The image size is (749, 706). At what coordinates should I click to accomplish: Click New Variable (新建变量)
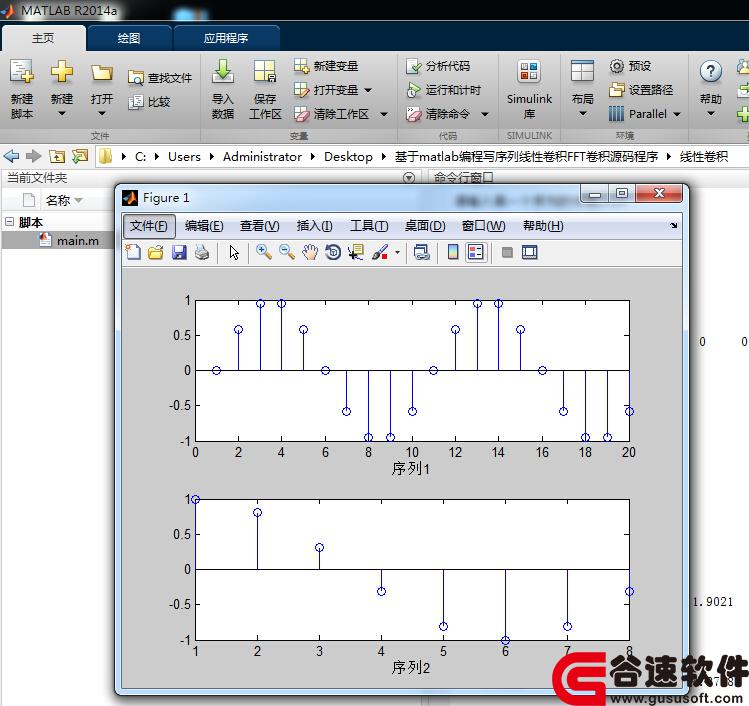tap(326, 66)
